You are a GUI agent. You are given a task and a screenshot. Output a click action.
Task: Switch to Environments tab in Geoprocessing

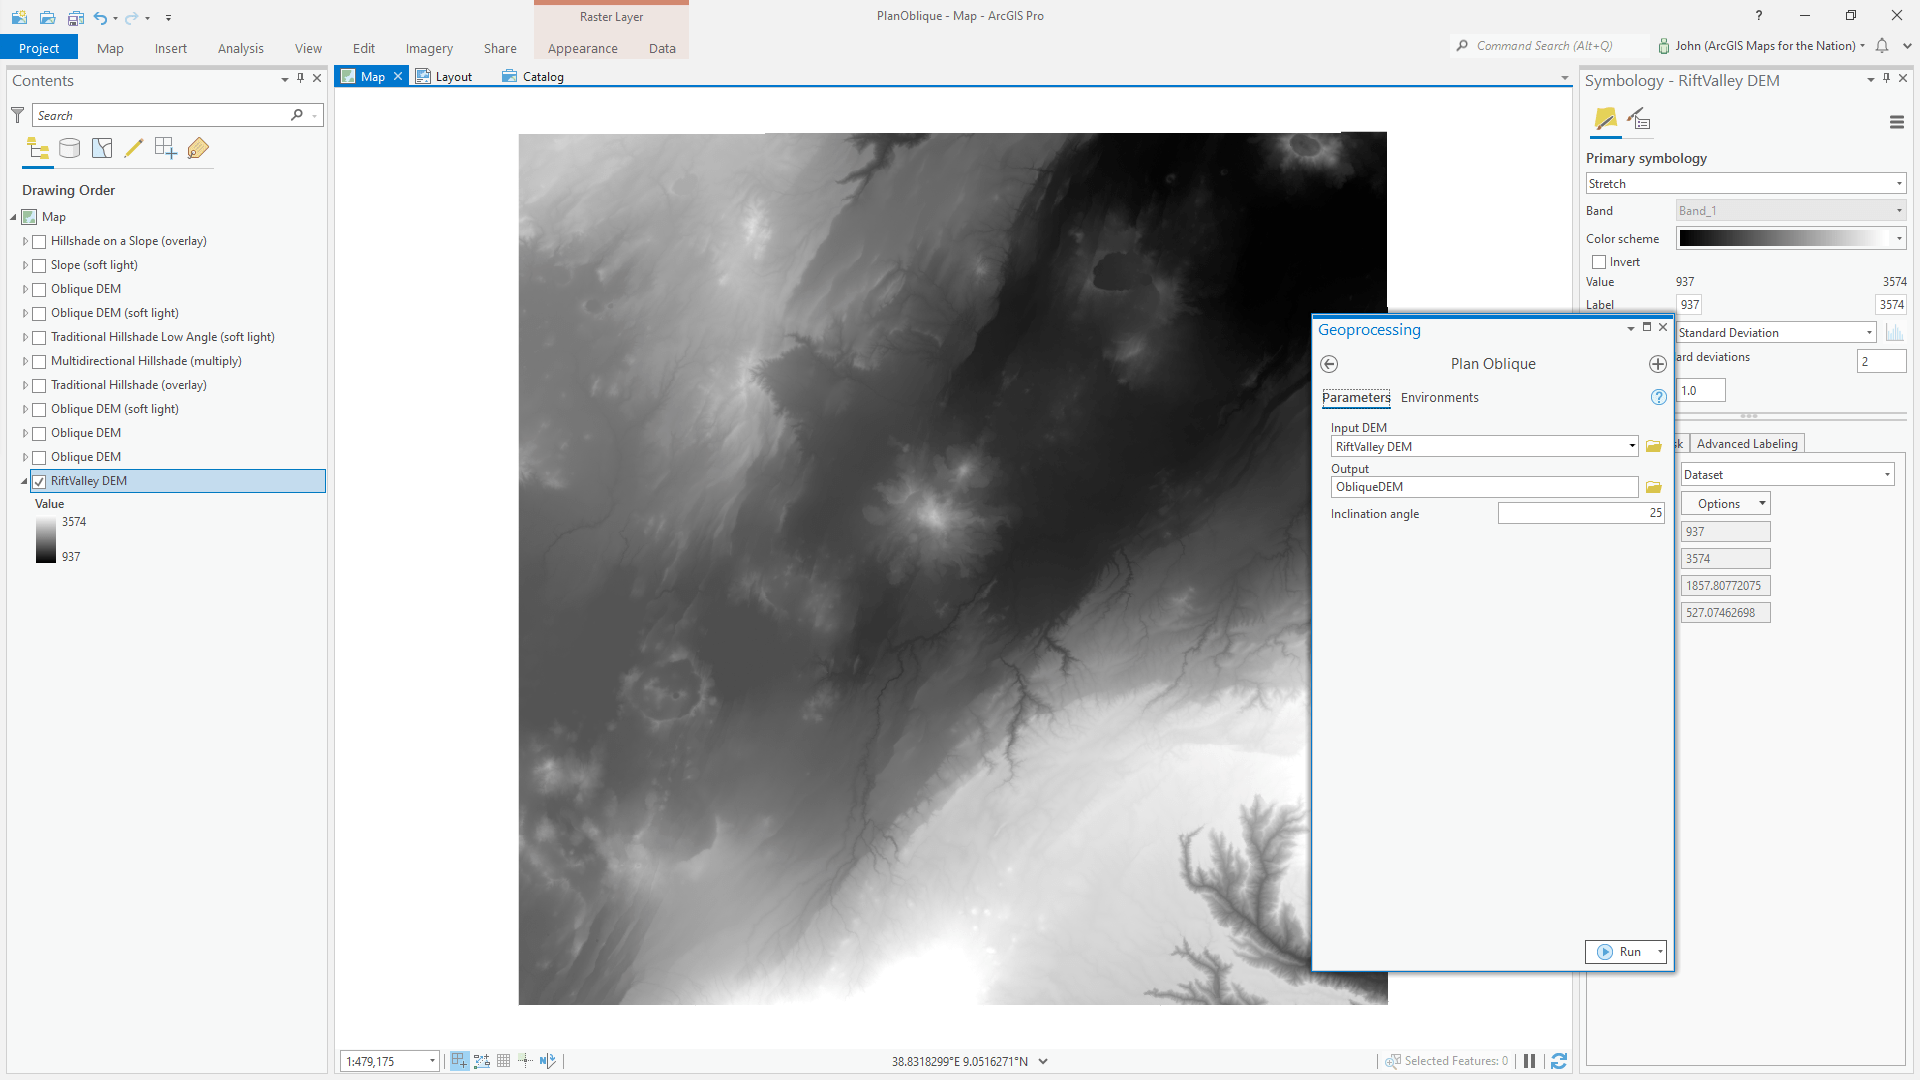point(1439,398)
